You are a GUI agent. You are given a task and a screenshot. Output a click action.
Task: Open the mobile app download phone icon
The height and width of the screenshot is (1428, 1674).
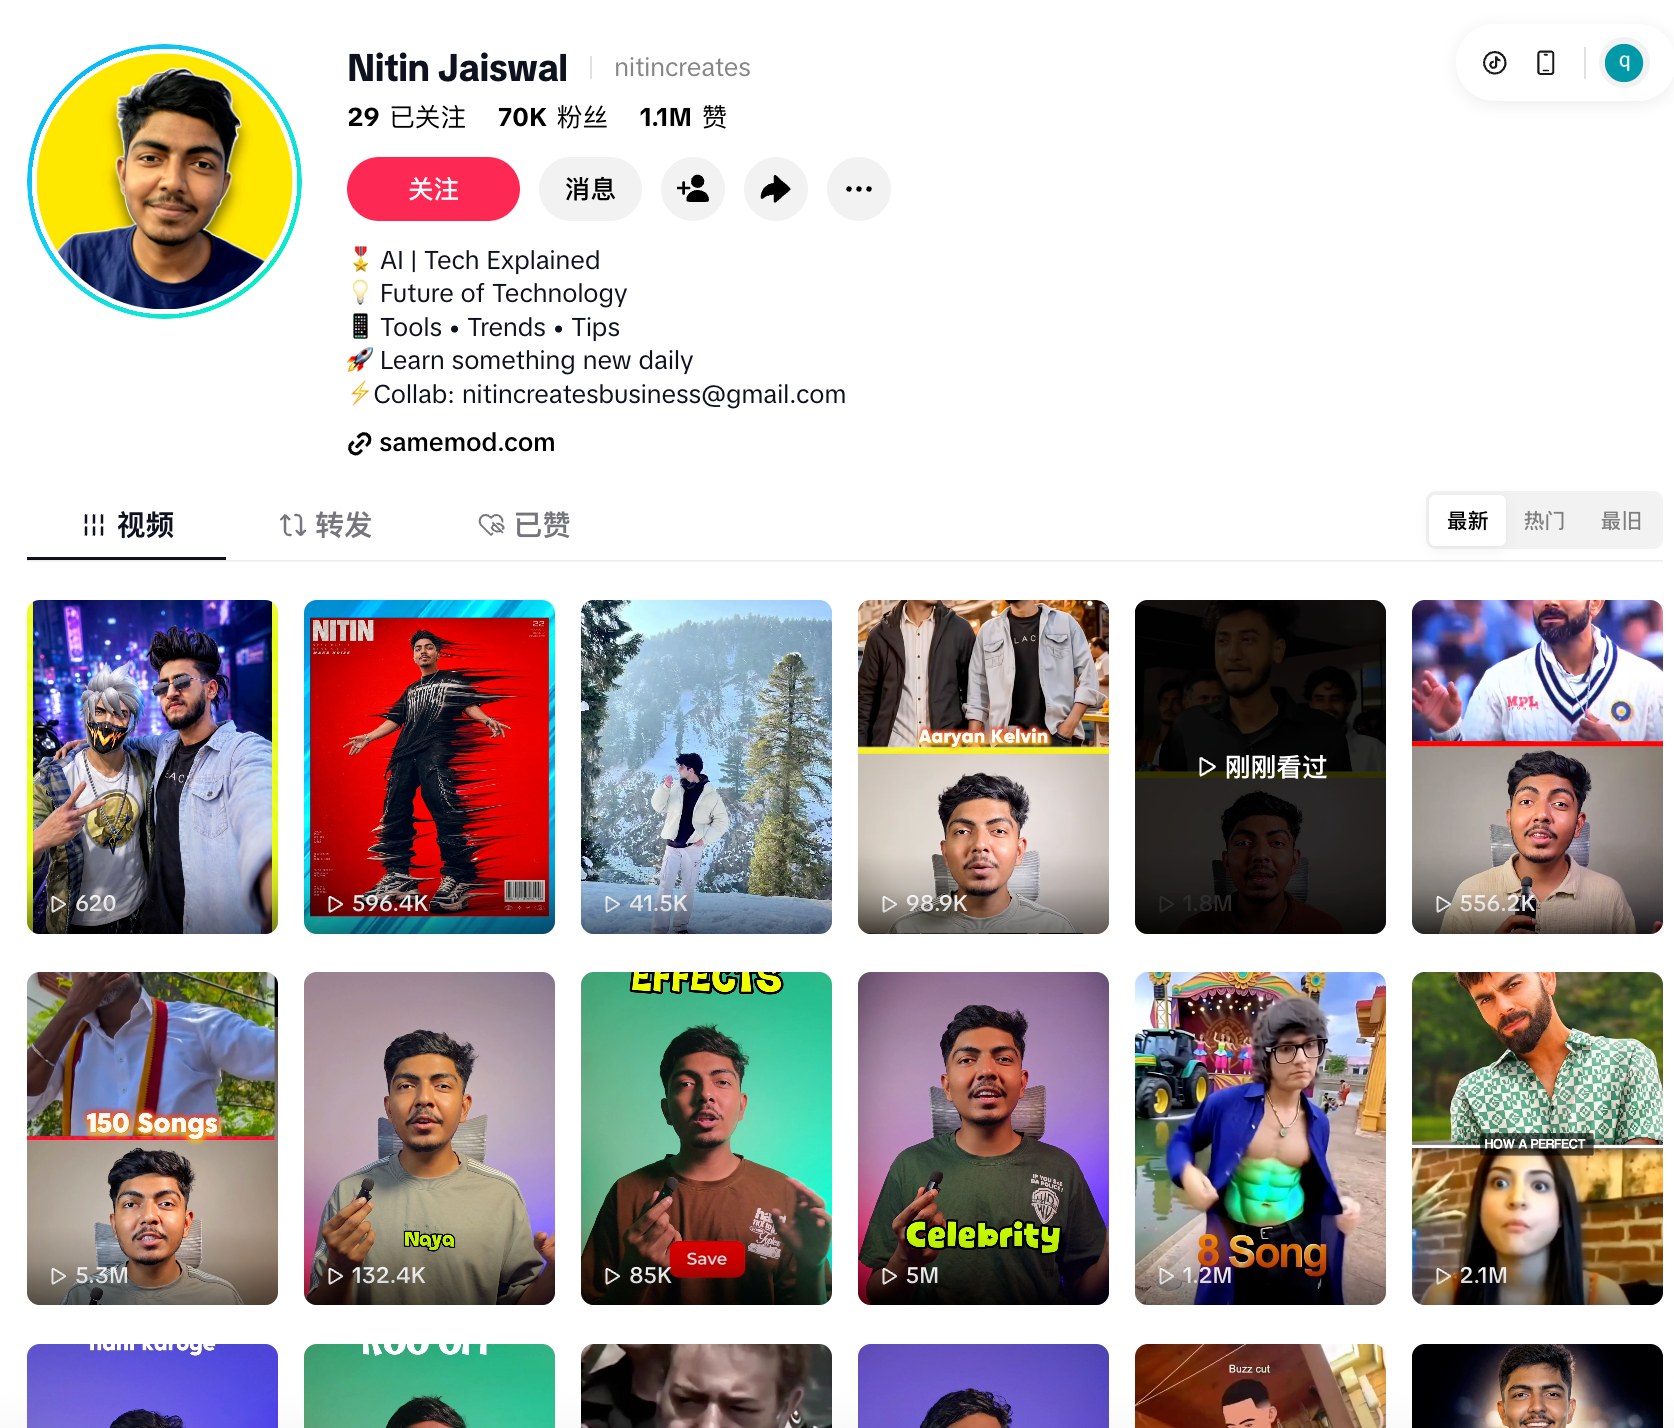coord(1545,63)
